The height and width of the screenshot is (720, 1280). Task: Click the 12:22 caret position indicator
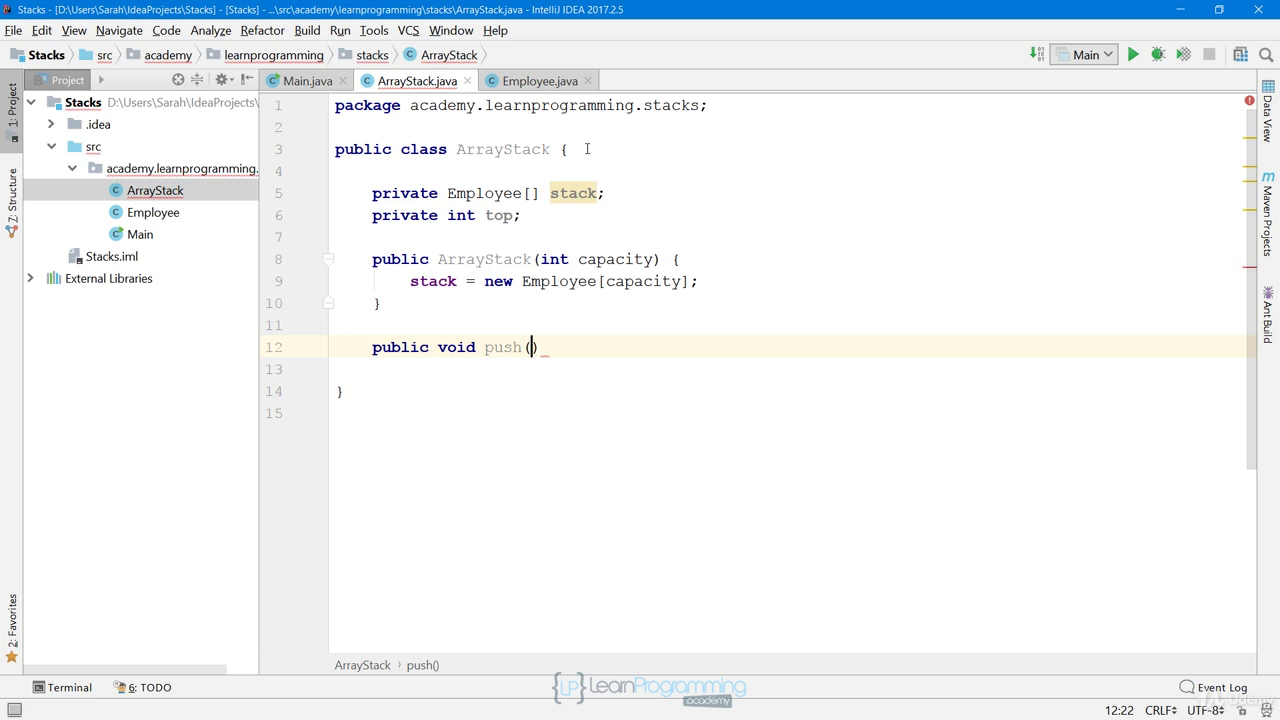click(1119, 710)
